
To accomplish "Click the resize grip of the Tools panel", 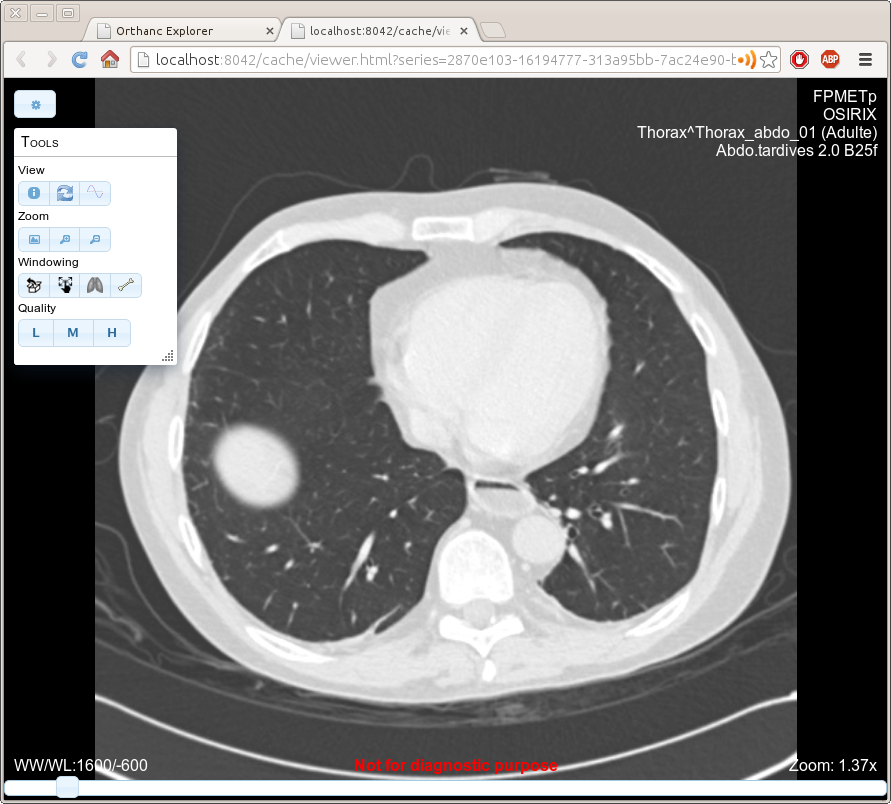I will coord(168,356).
